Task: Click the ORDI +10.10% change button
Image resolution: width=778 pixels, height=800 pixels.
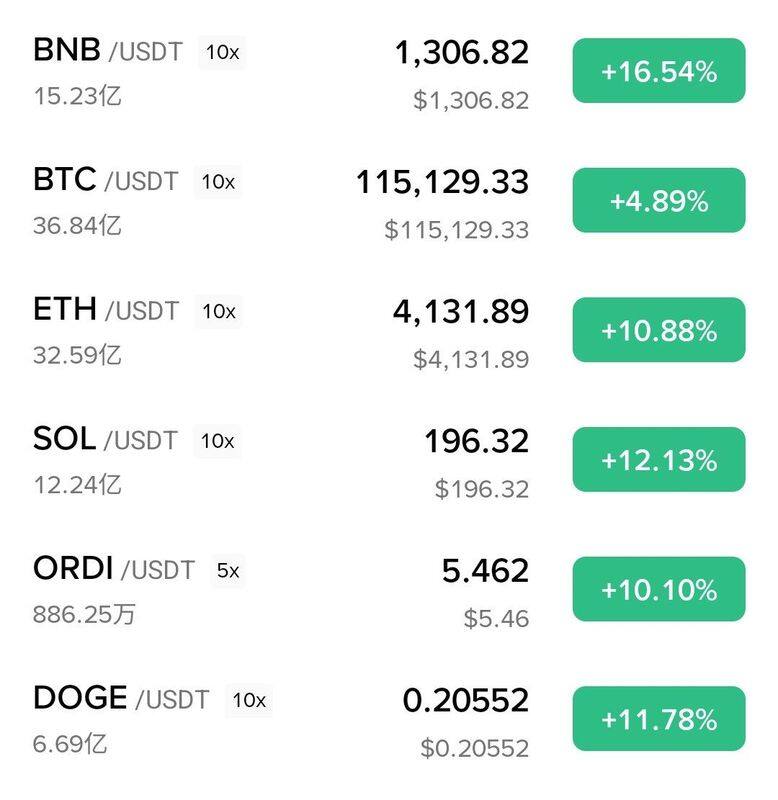Action: pyautogui.click(x=658, y=589)
